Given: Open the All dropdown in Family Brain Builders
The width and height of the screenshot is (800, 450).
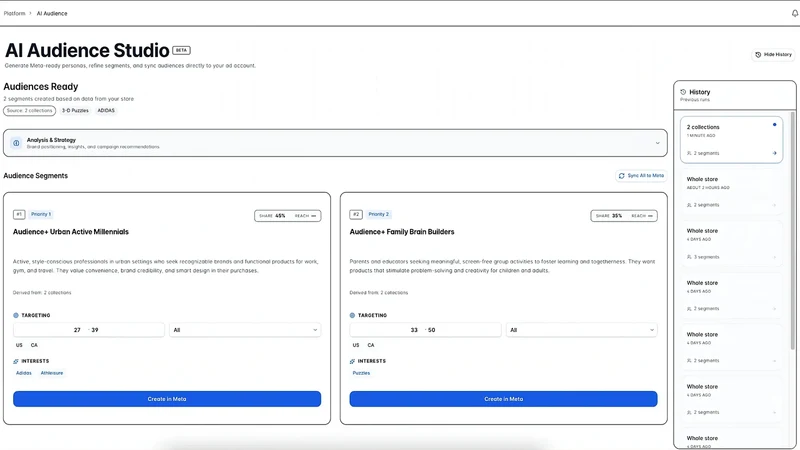Looking at the screenshot, I should coord(582,330).
